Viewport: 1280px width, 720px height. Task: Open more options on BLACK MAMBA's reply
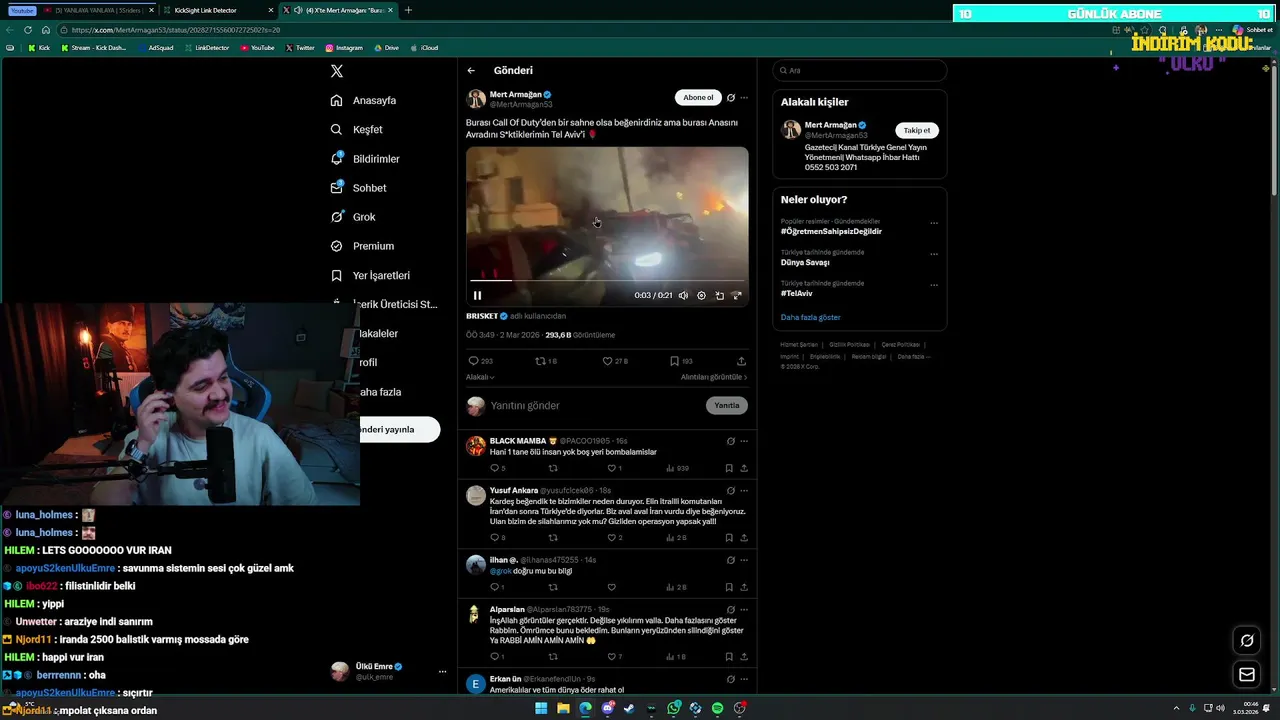tap(744, 441)
